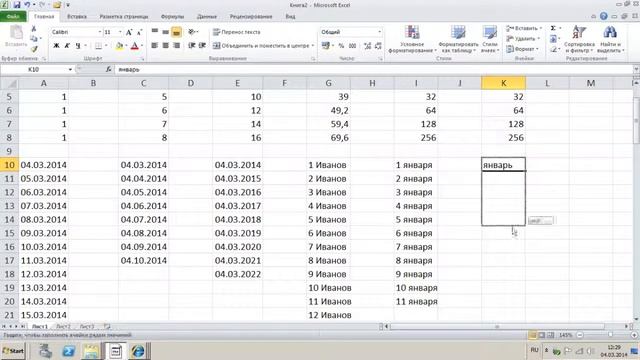Viewport: 640px width, 360px height.
Task: Decrease the cell indent
Action: click(191, 45)
